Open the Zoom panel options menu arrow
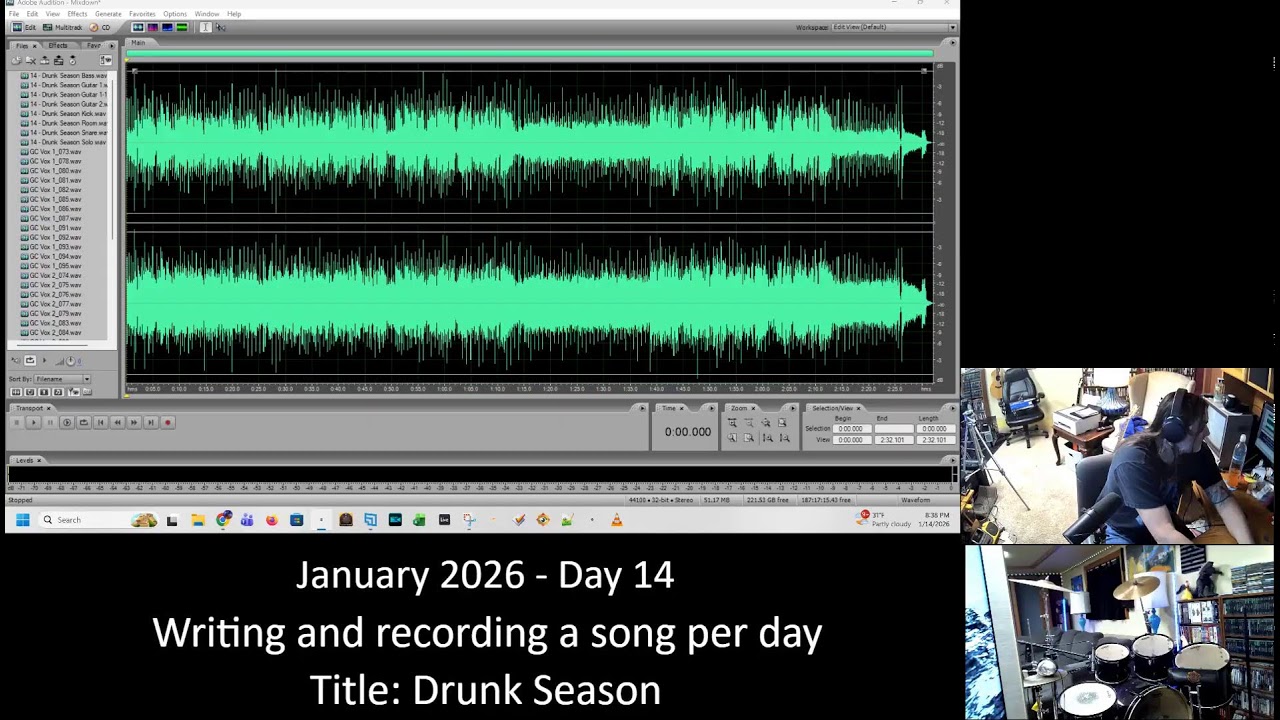This screenshot has height=720, width=1280. click(x=792, y=408)
